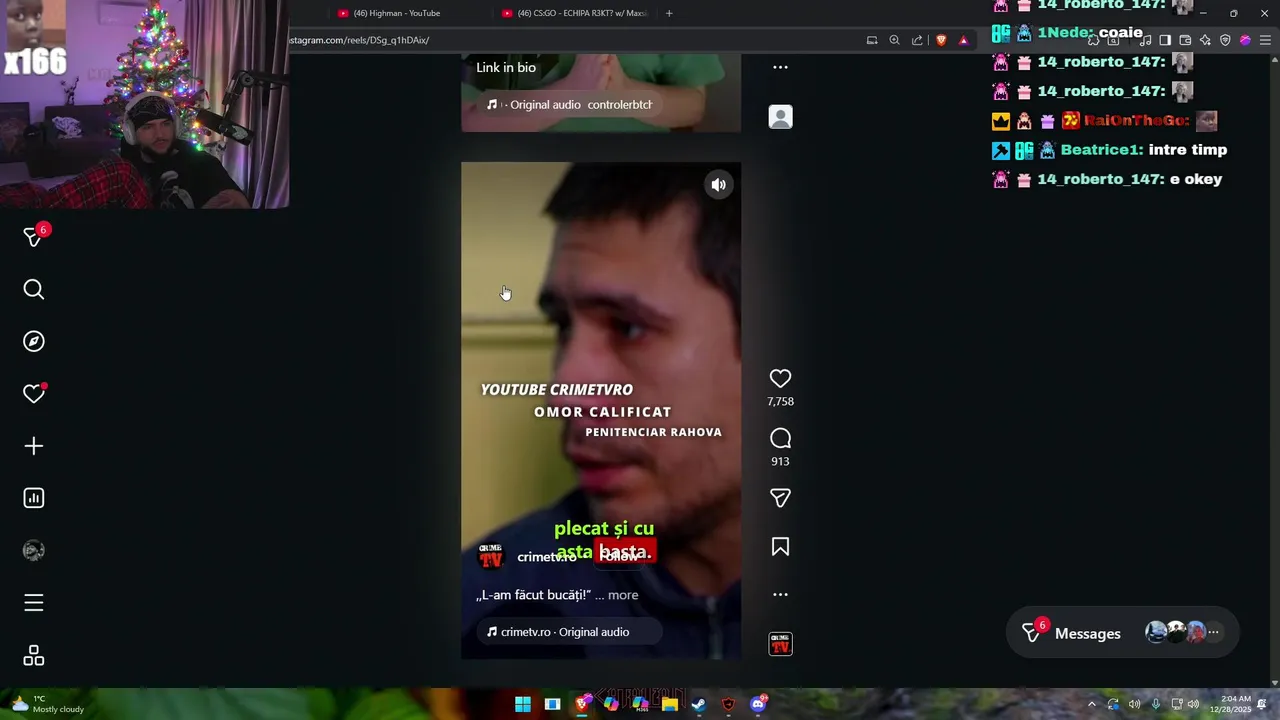The width and height of the screenshot is (1280, 720).
Task: Open Discord from the taskbar
Action: [x=758, y=704]
